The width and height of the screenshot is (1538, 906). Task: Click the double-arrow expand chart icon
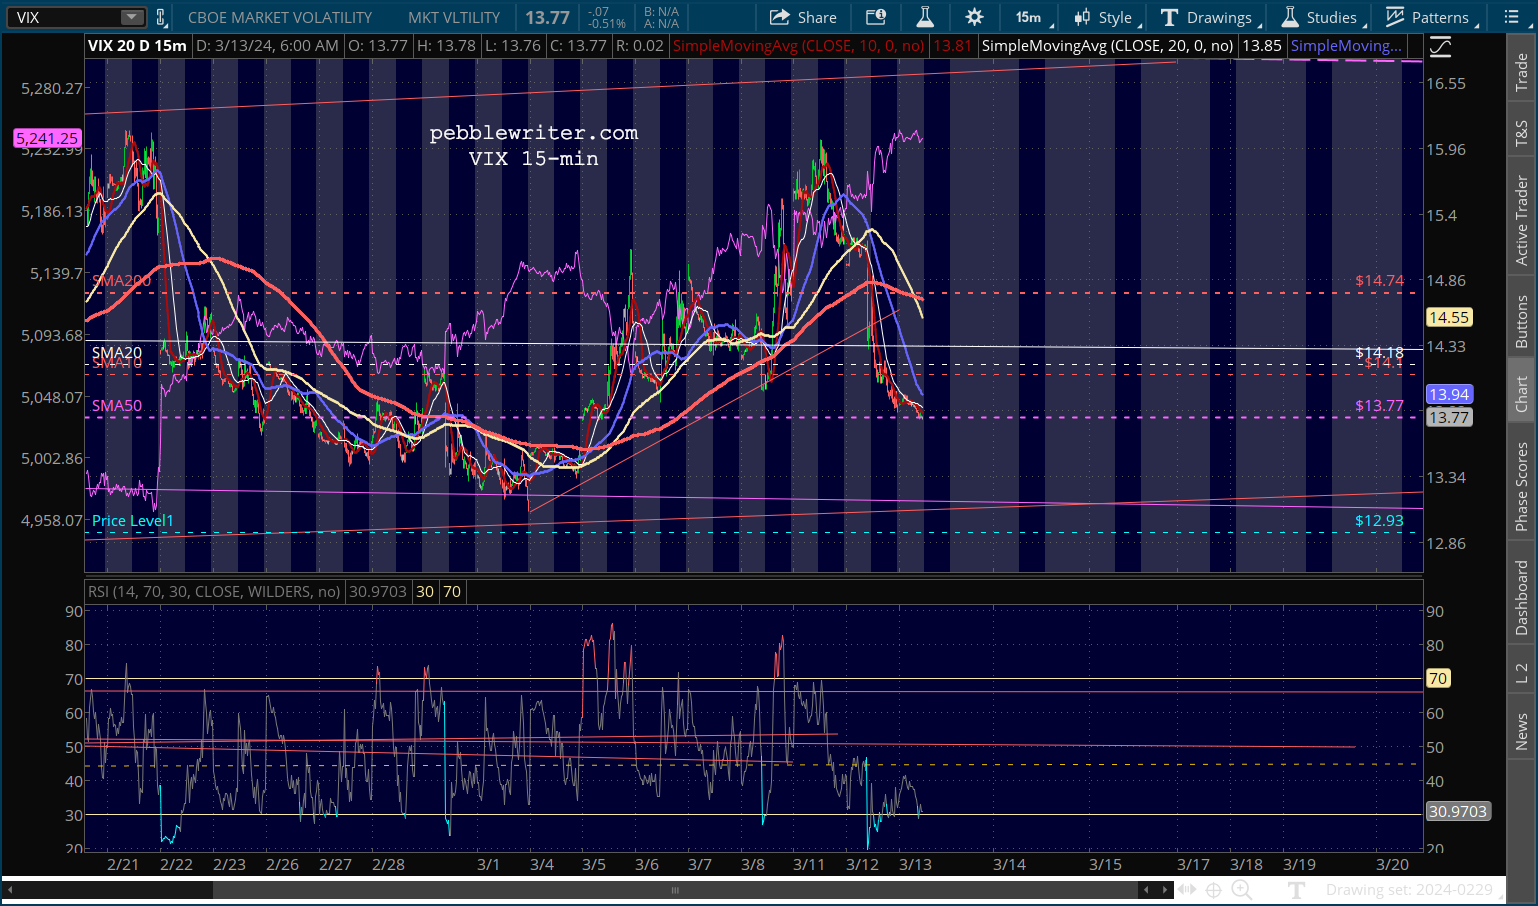1186,890
